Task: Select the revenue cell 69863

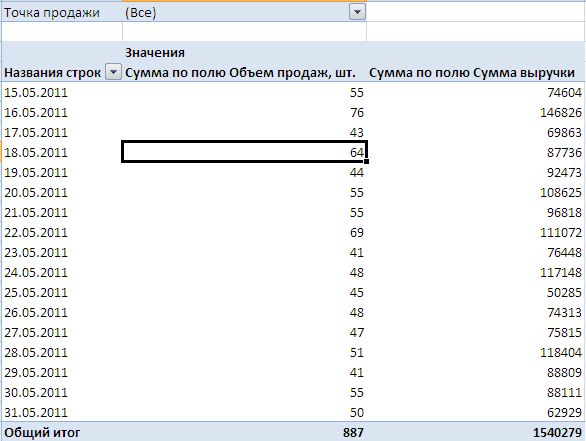Action: [x=475, y=133]
